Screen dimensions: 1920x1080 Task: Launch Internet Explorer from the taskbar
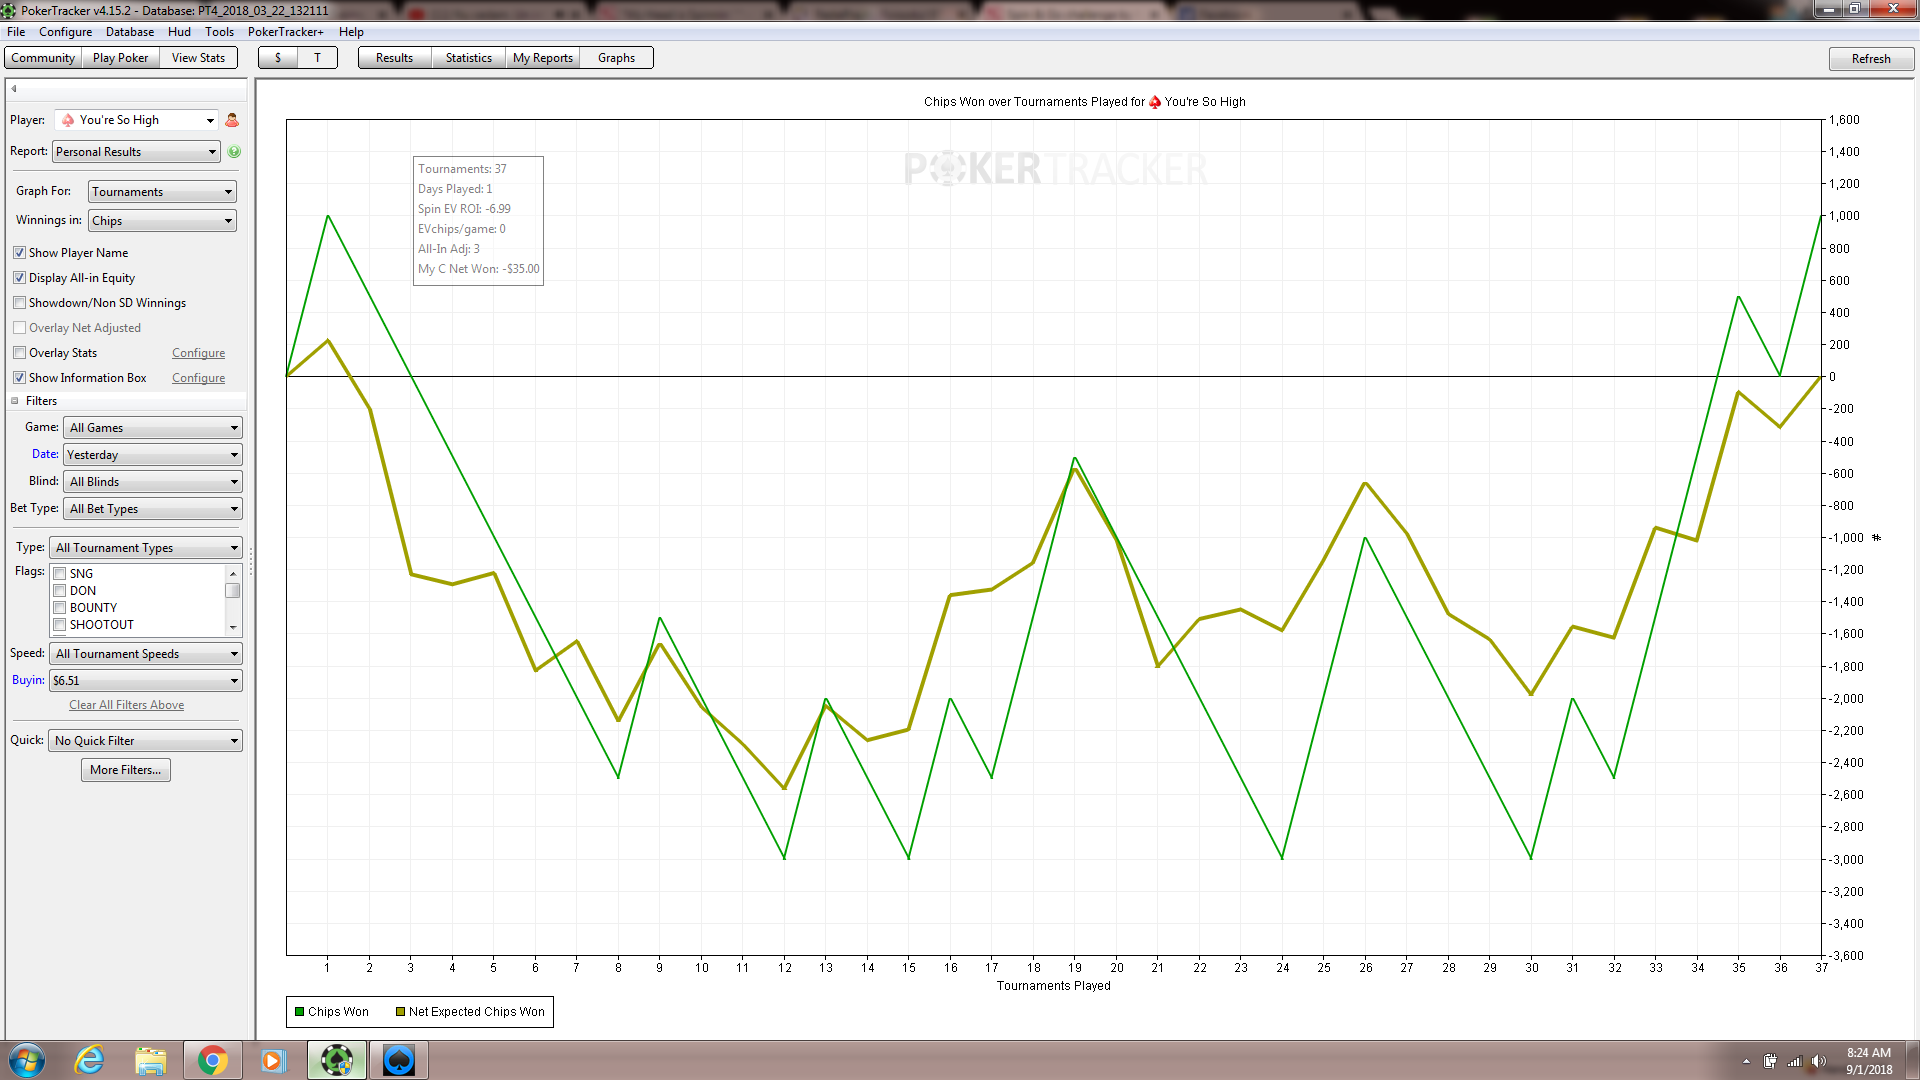tap(90, 1060)
